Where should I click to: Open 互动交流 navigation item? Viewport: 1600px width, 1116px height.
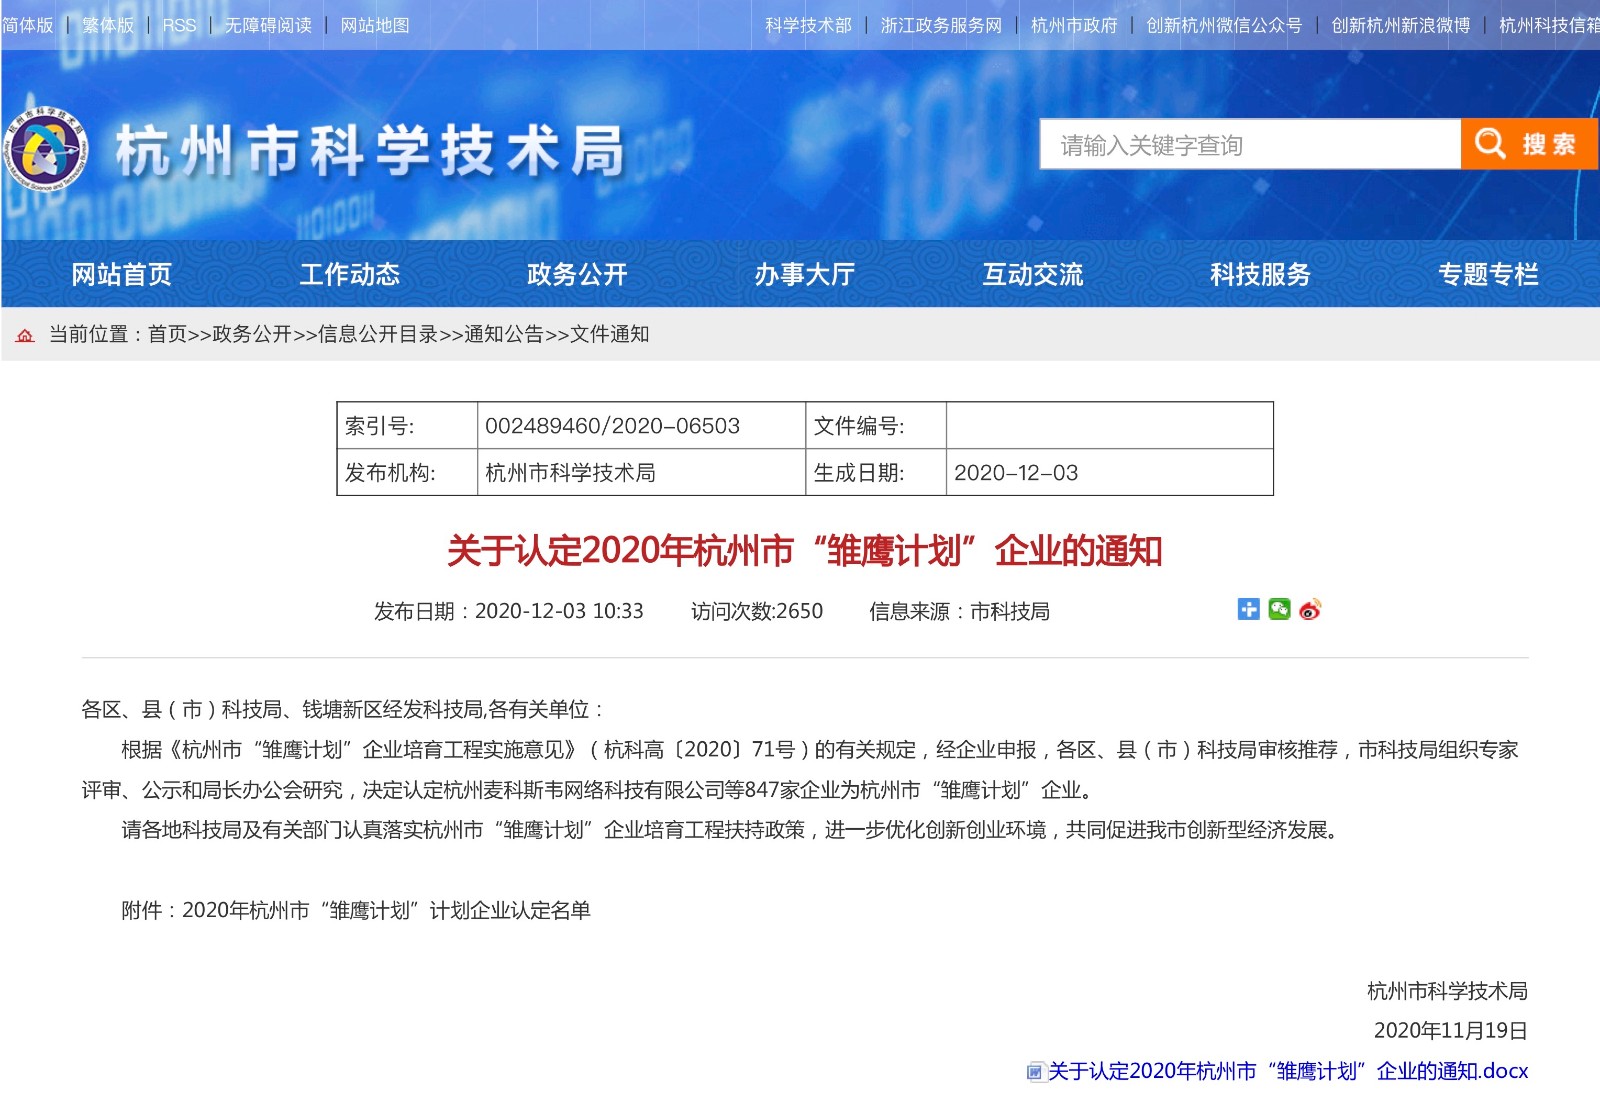pos(1032,274)
